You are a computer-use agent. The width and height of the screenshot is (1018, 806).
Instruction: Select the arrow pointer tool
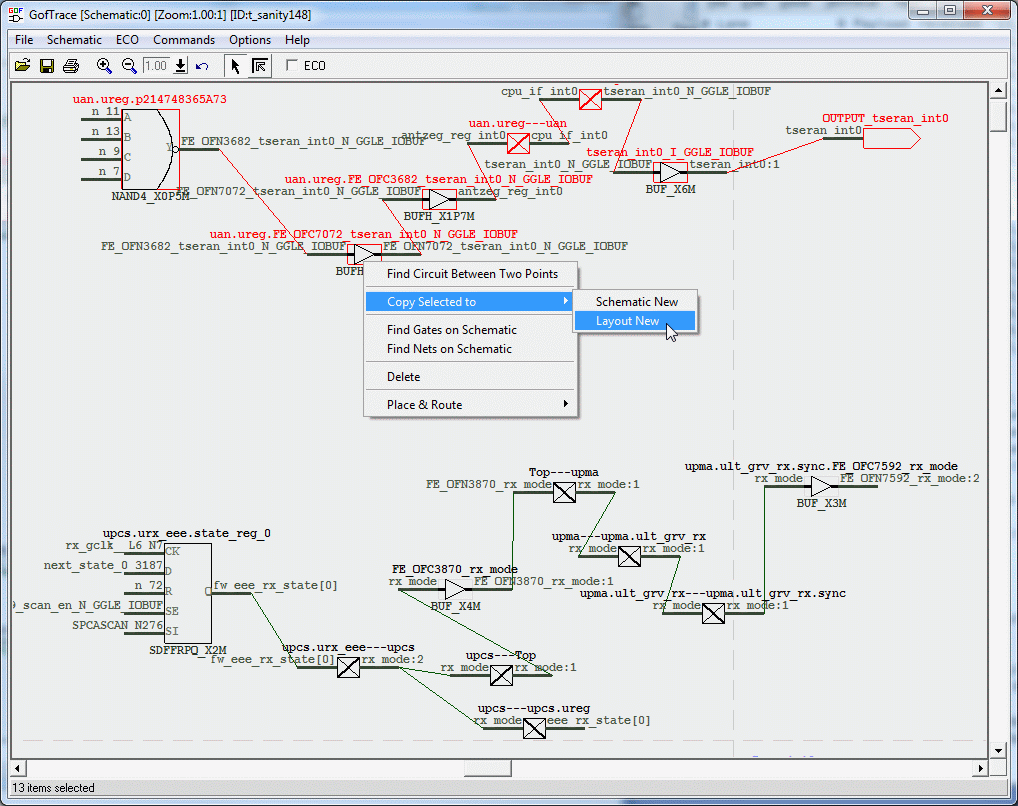[x=235, y=66]
